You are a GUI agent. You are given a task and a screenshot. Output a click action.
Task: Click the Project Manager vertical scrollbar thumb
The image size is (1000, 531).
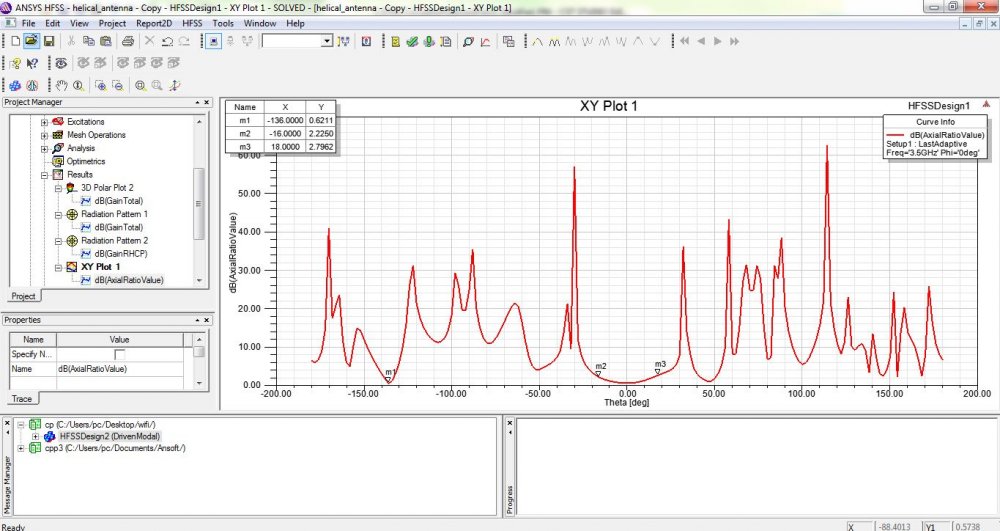pyautogui.click(x=199, y=204)
